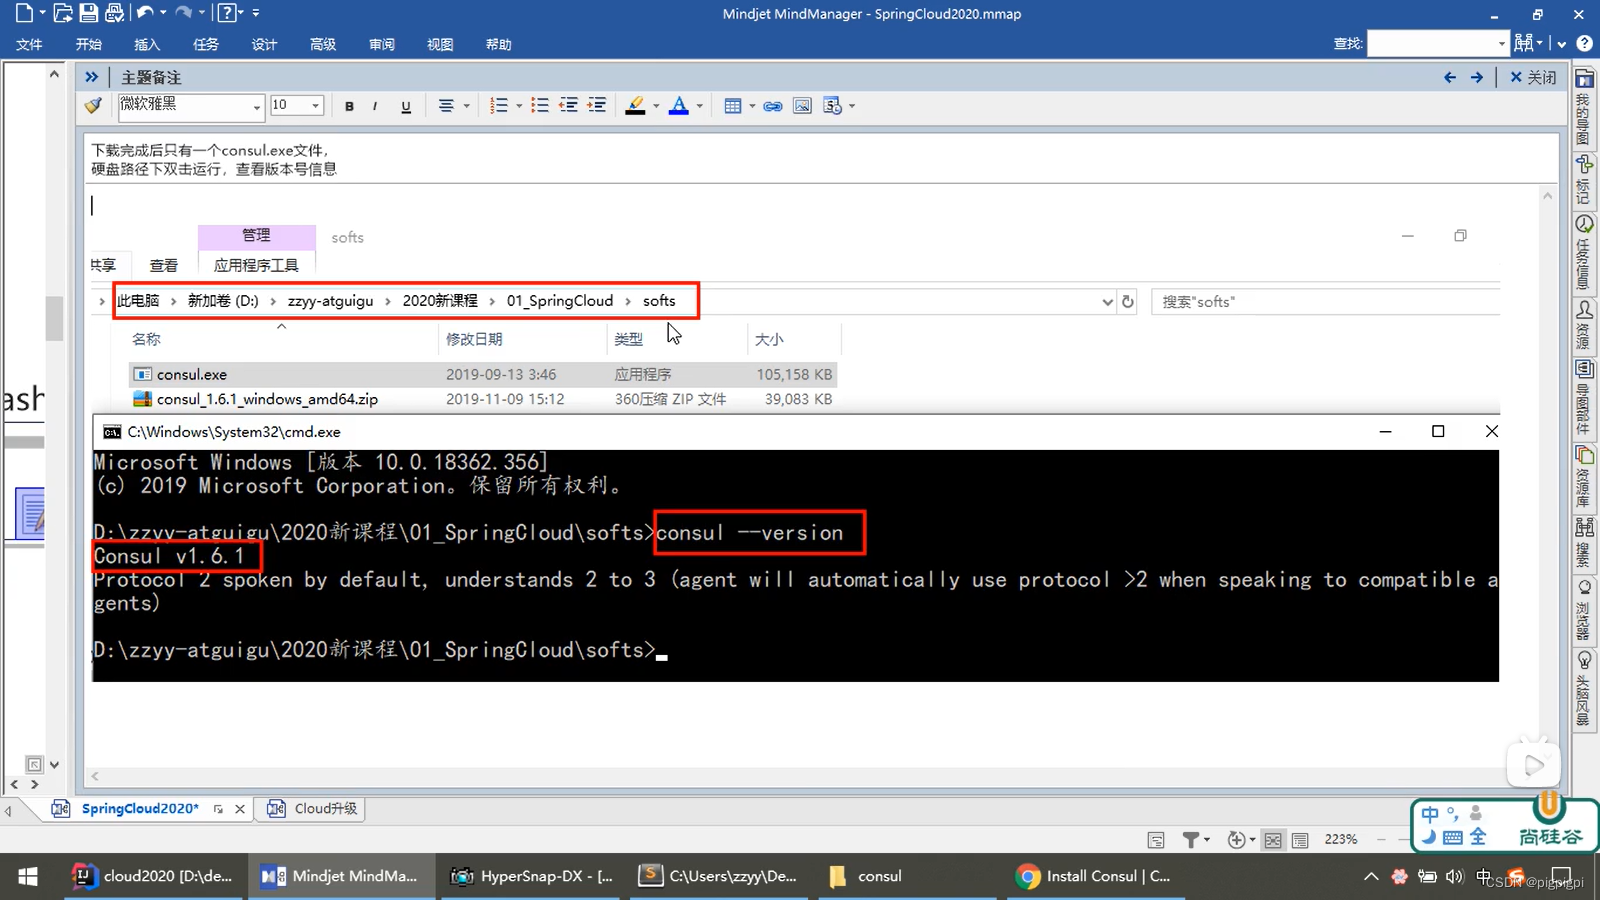Open HyperSnap-DX from taskbar
This screenshot has width=1600, height=900.
[532, 876]
